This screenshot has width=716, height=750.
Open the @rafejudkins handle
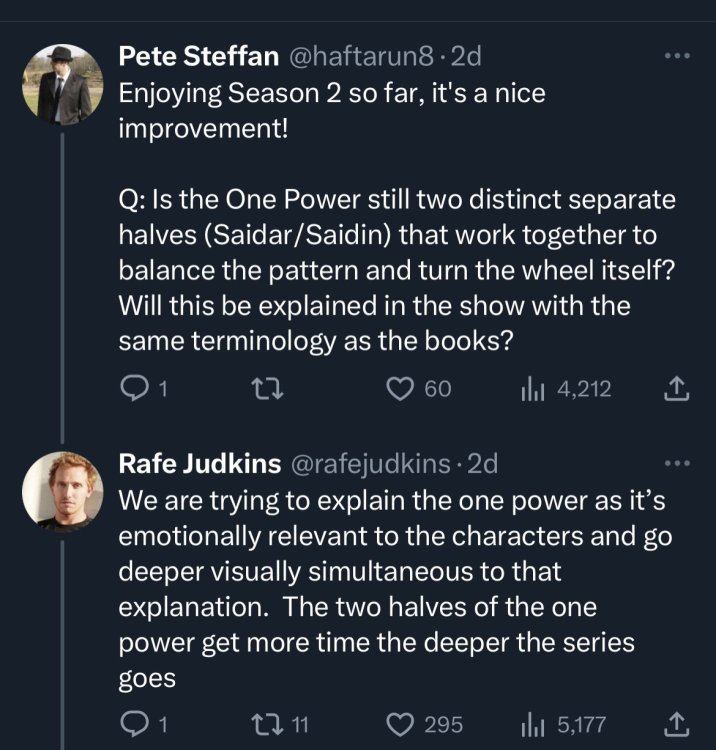pos(372,464)
